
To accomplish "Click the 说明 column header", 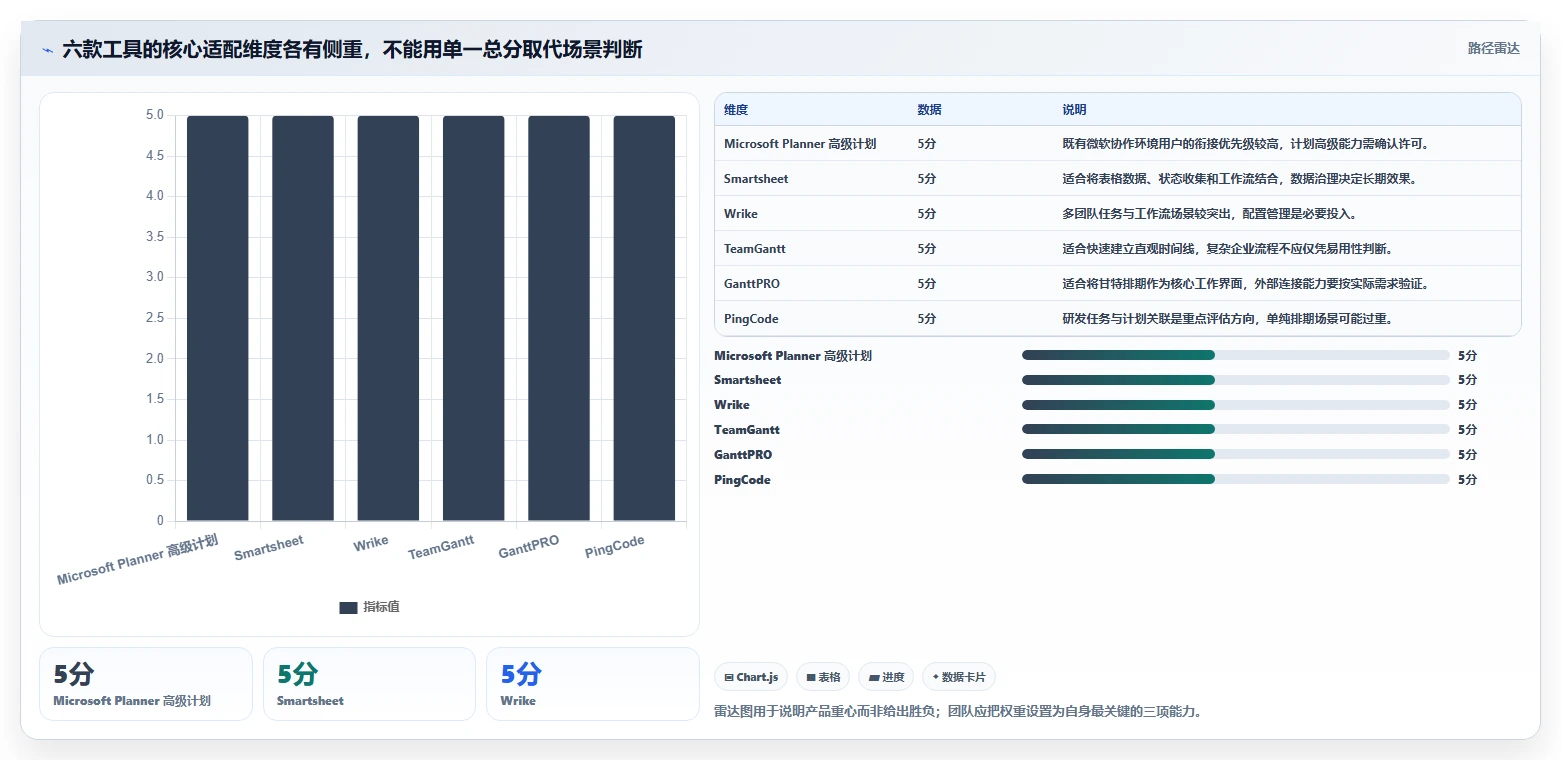I will (x=1074, y=109).
